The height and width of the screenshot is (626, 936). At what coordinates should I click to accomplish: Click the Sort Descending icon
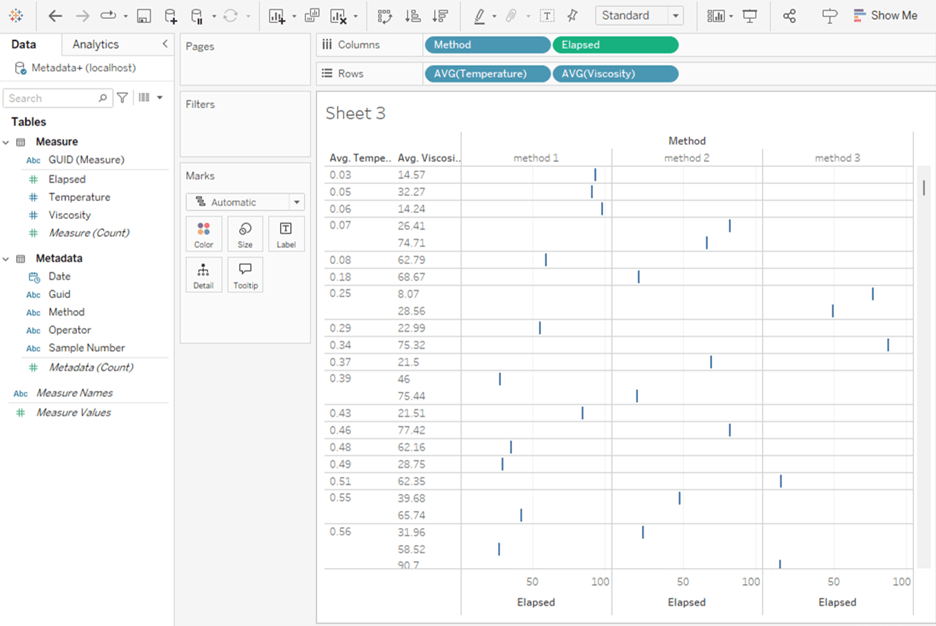440,15
